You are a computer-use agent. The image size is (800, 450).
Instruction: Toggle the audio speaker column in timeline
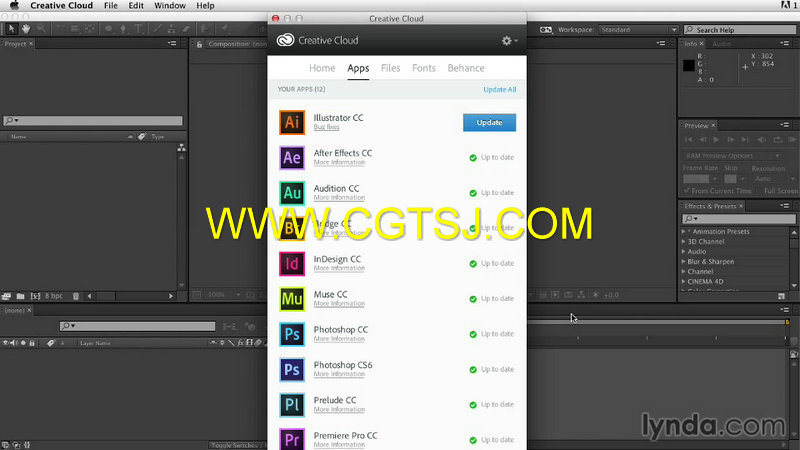13,343
